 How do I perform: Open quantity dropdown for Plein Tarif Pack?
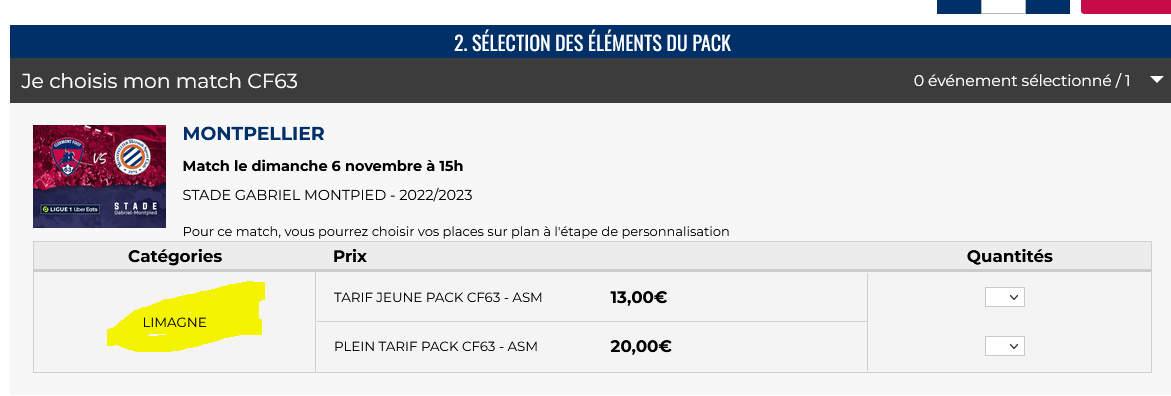click(1004, 347)
